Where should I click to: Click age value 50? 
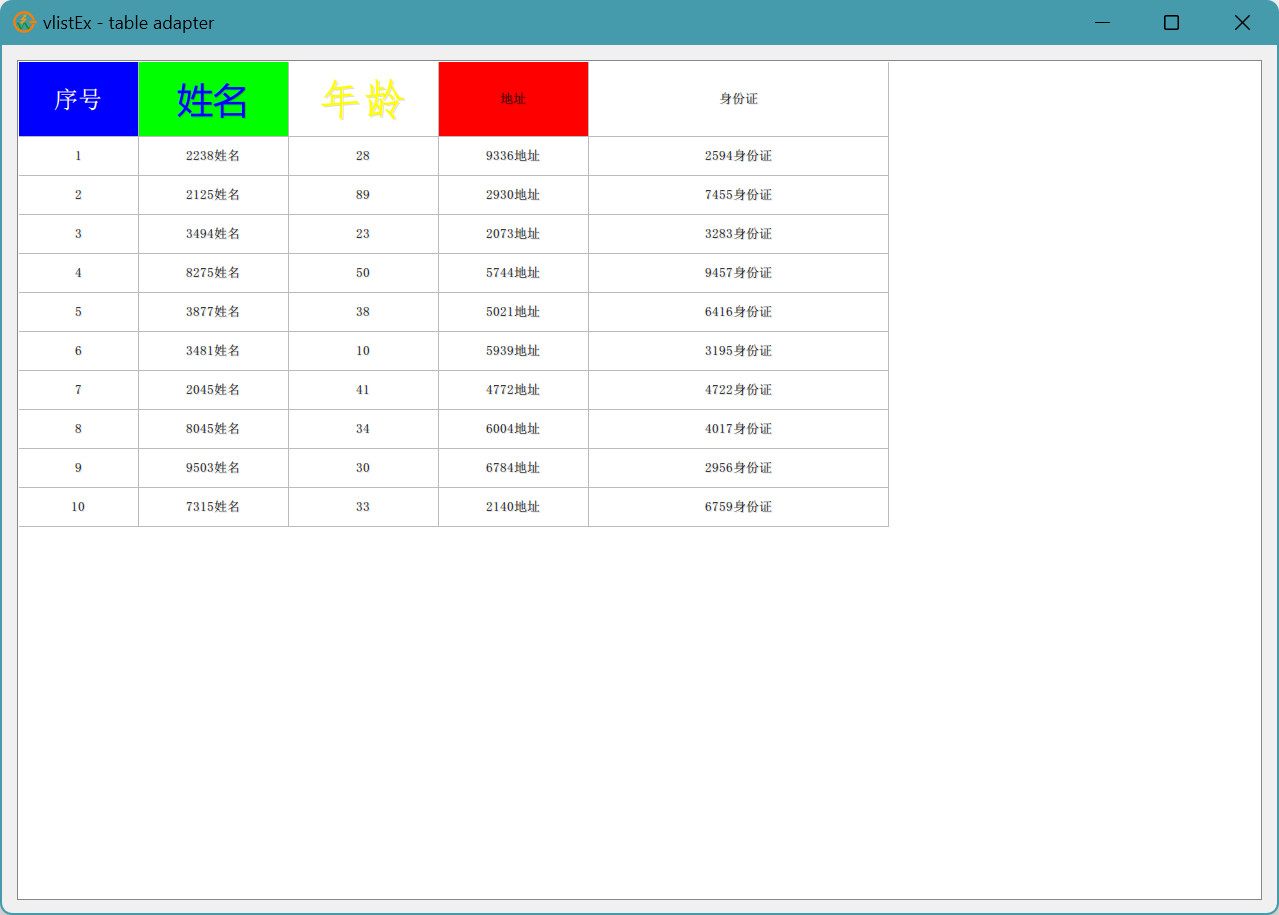(x=363, y=273)
